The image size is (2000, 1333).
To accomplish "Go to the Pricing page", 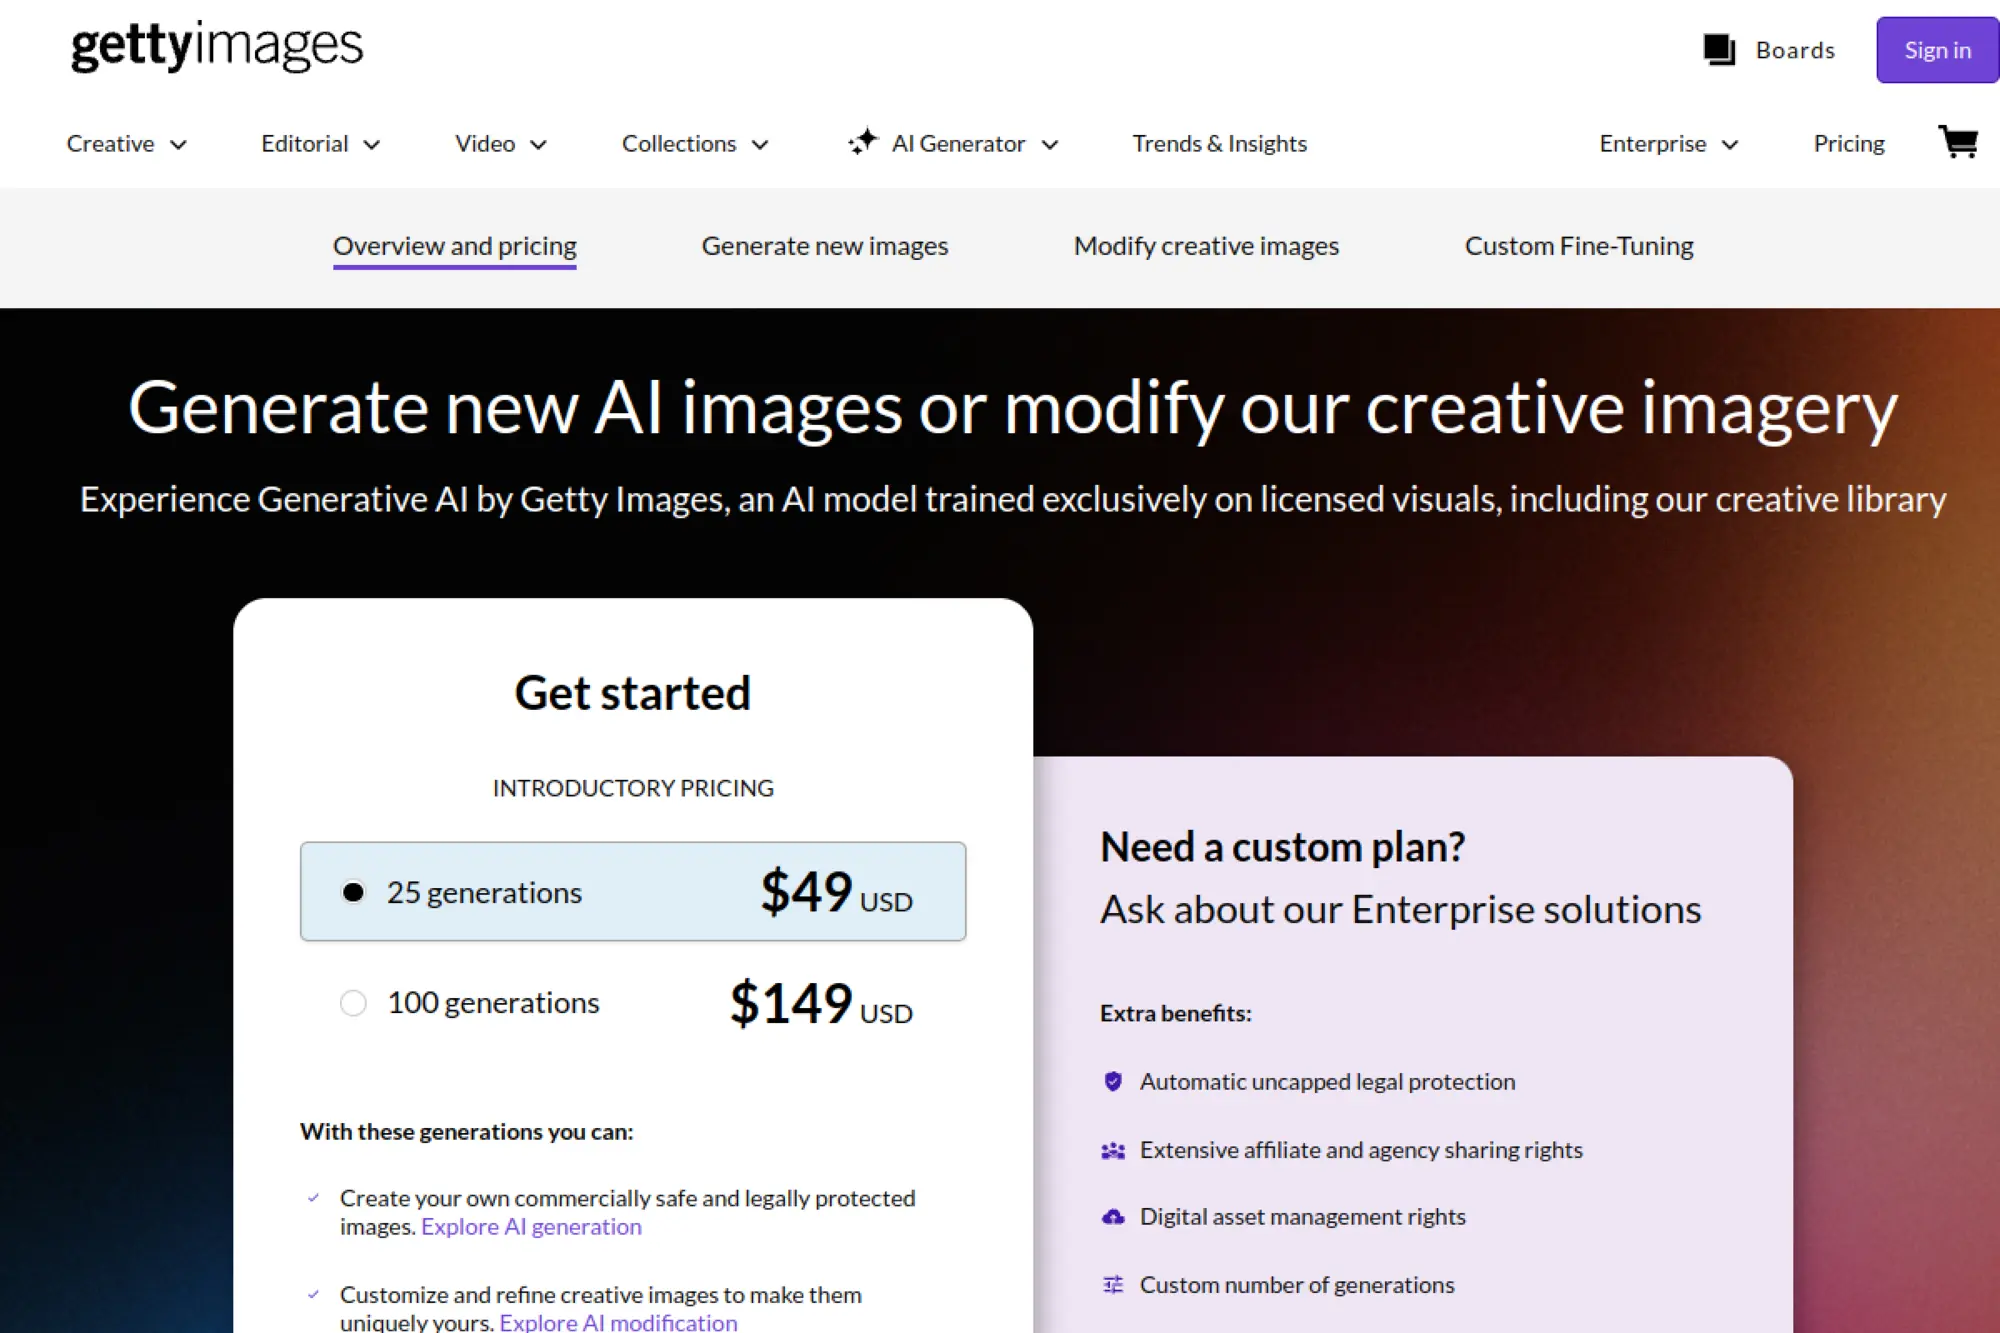I will (x=1848, y=143).
